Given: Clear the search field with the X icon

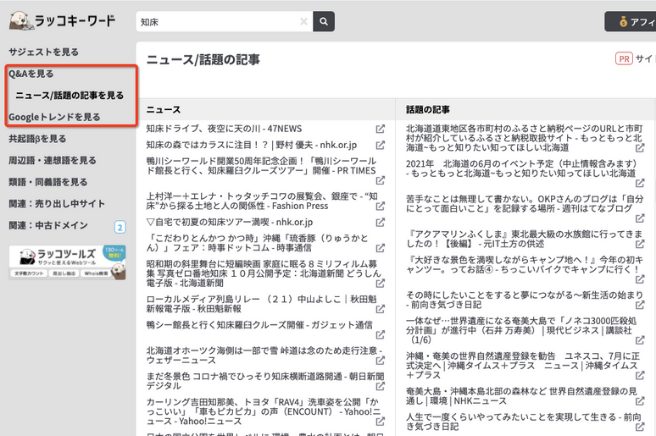Looking at the screenshot, I should pyautogui.click(x=304, y=21).
